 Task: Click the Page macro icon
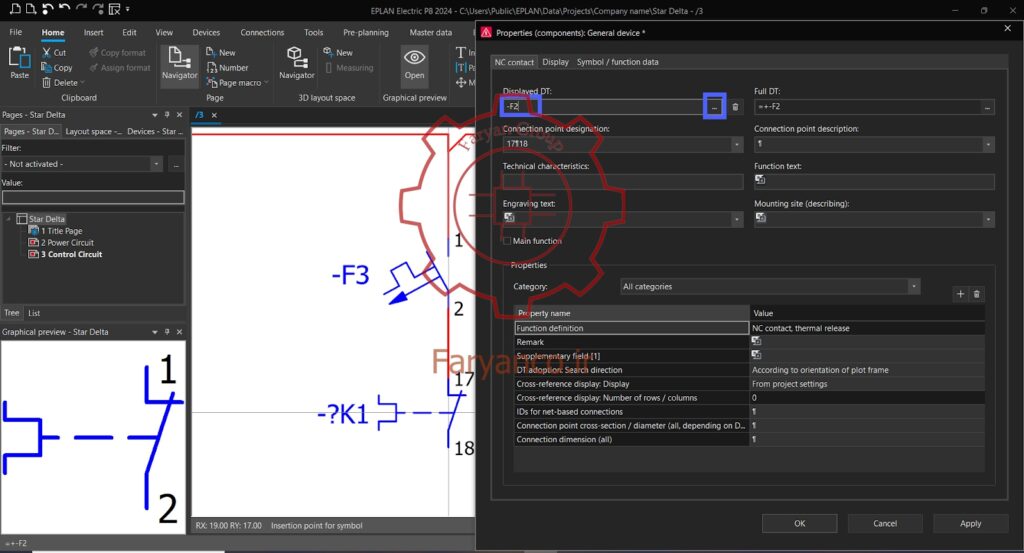click(x=212, y=82)
